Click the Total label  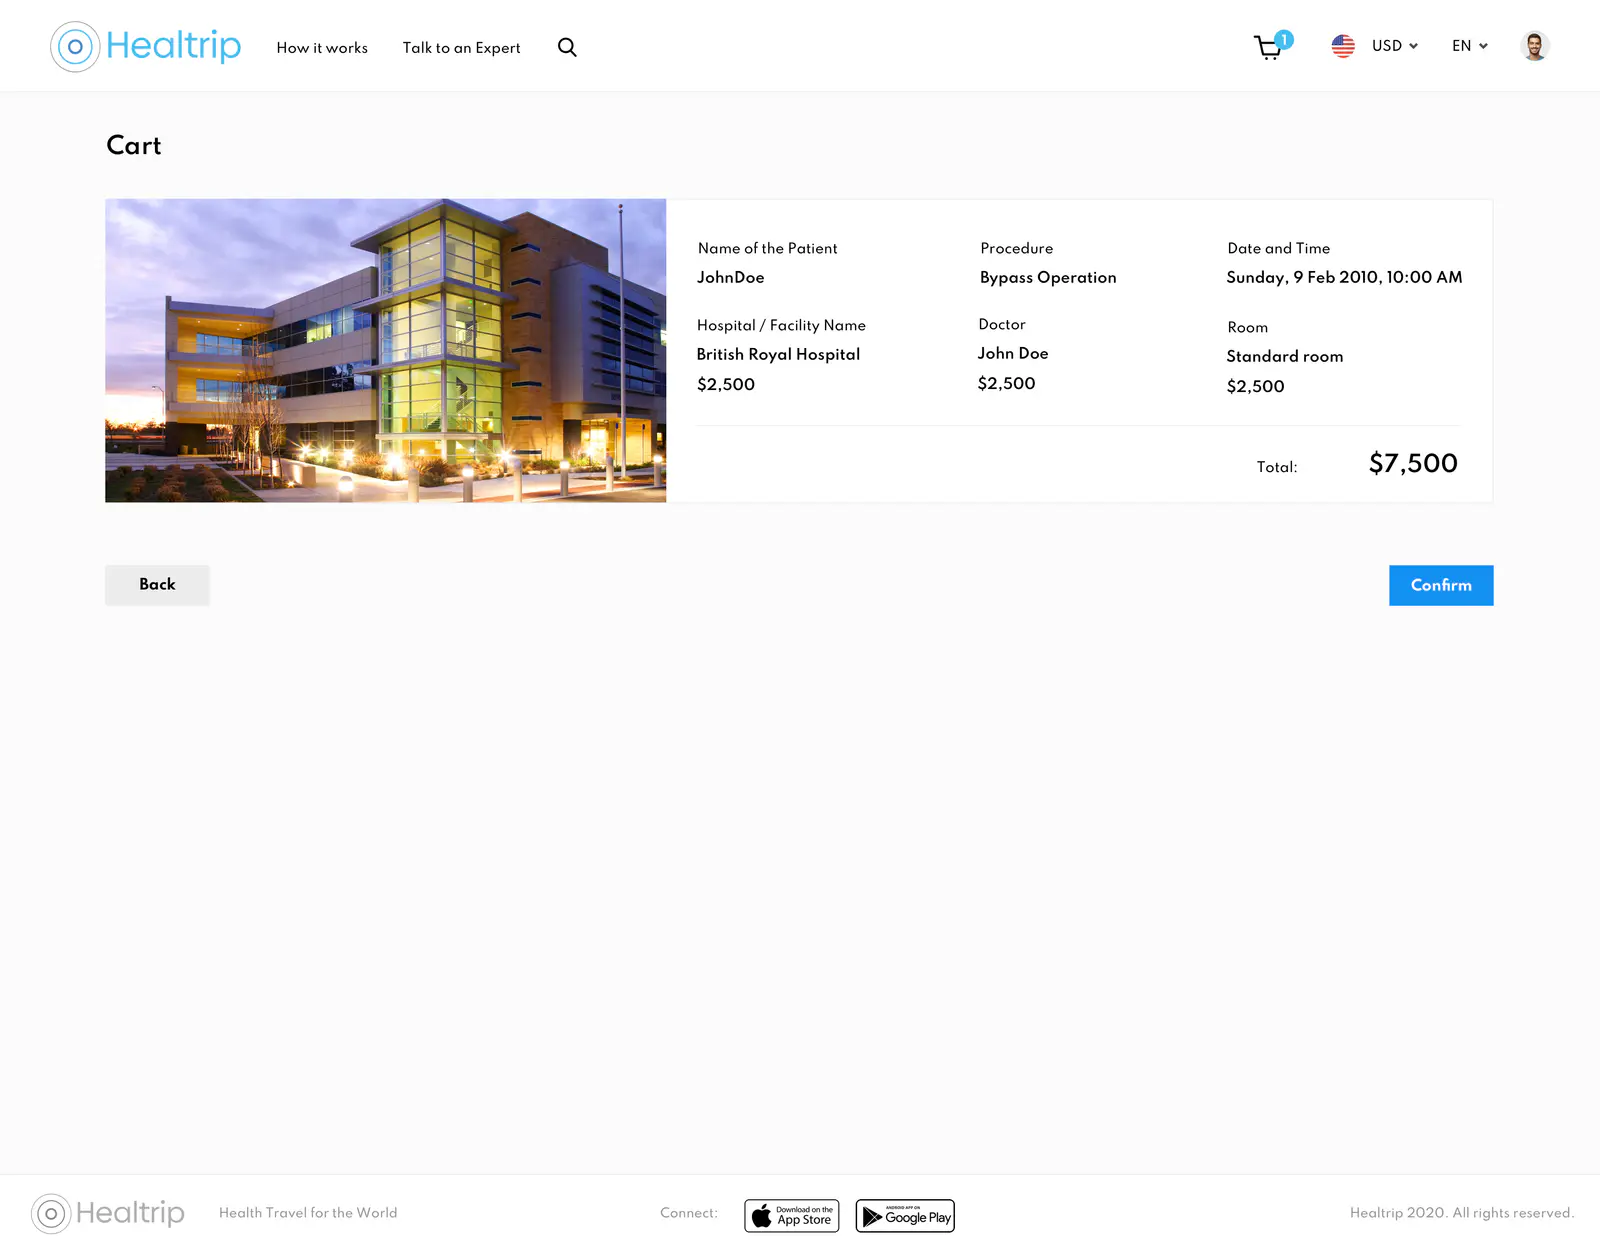(x=1277, y=467)
